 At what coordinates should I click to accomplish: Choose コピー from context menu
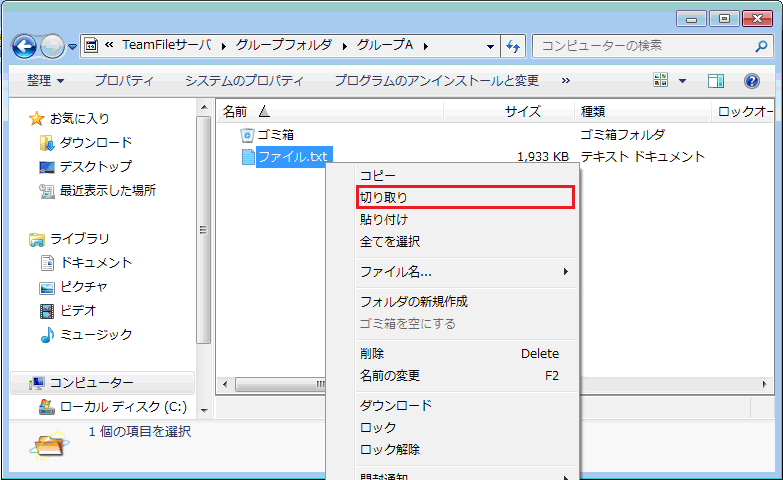pyautogui.click(x=378, y=175)
